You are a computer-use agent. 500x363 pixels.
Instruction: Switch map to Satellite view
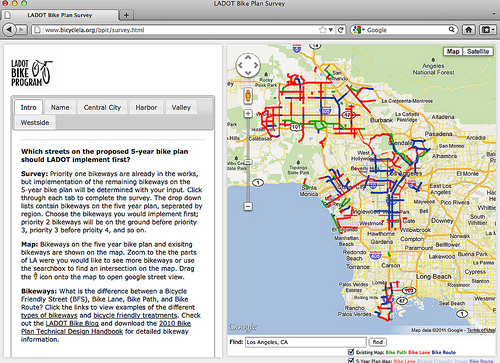[478, 51]
